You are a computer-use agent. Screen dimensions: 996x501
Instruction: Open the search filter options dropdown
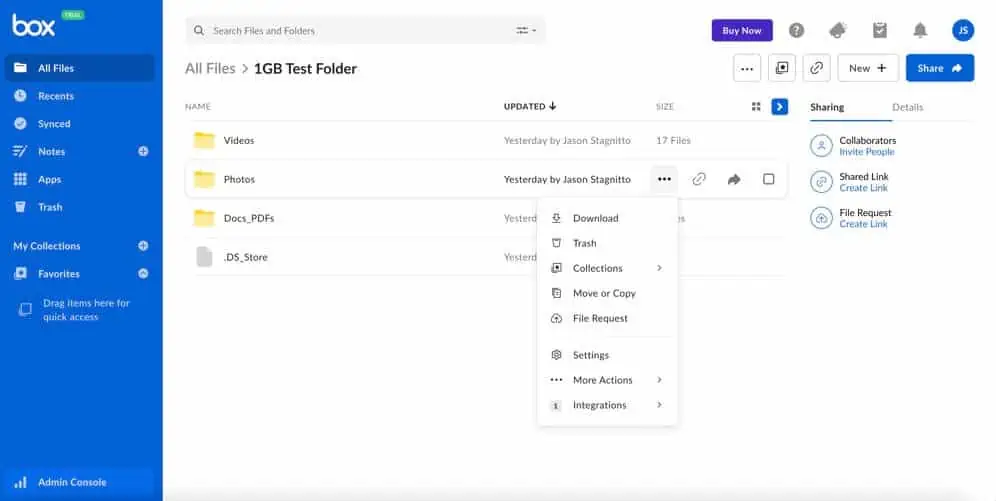pos(526,31)
